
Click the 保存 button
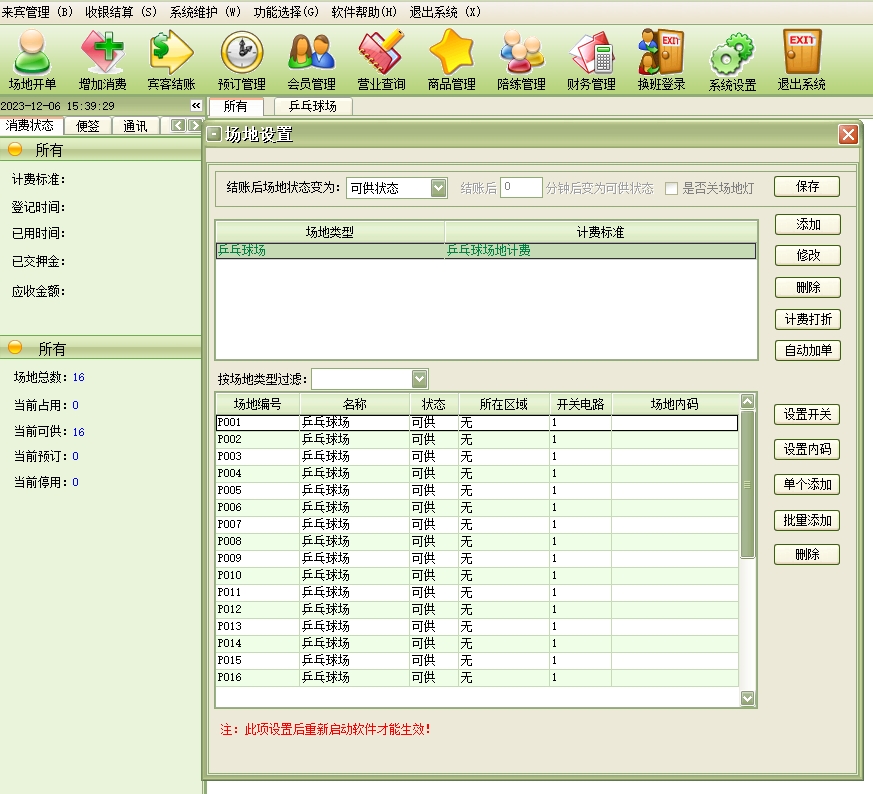click(x=807, y=187)
